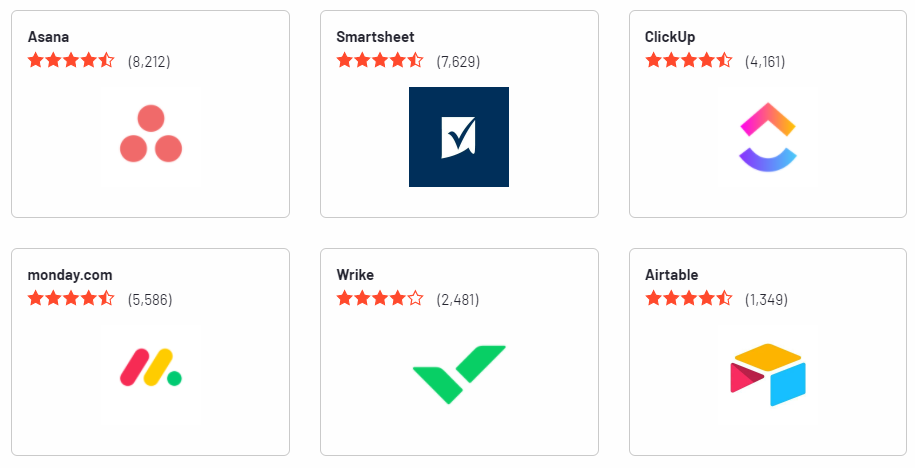
Task: Select the ClickUp product name
Action: point(670,37)
